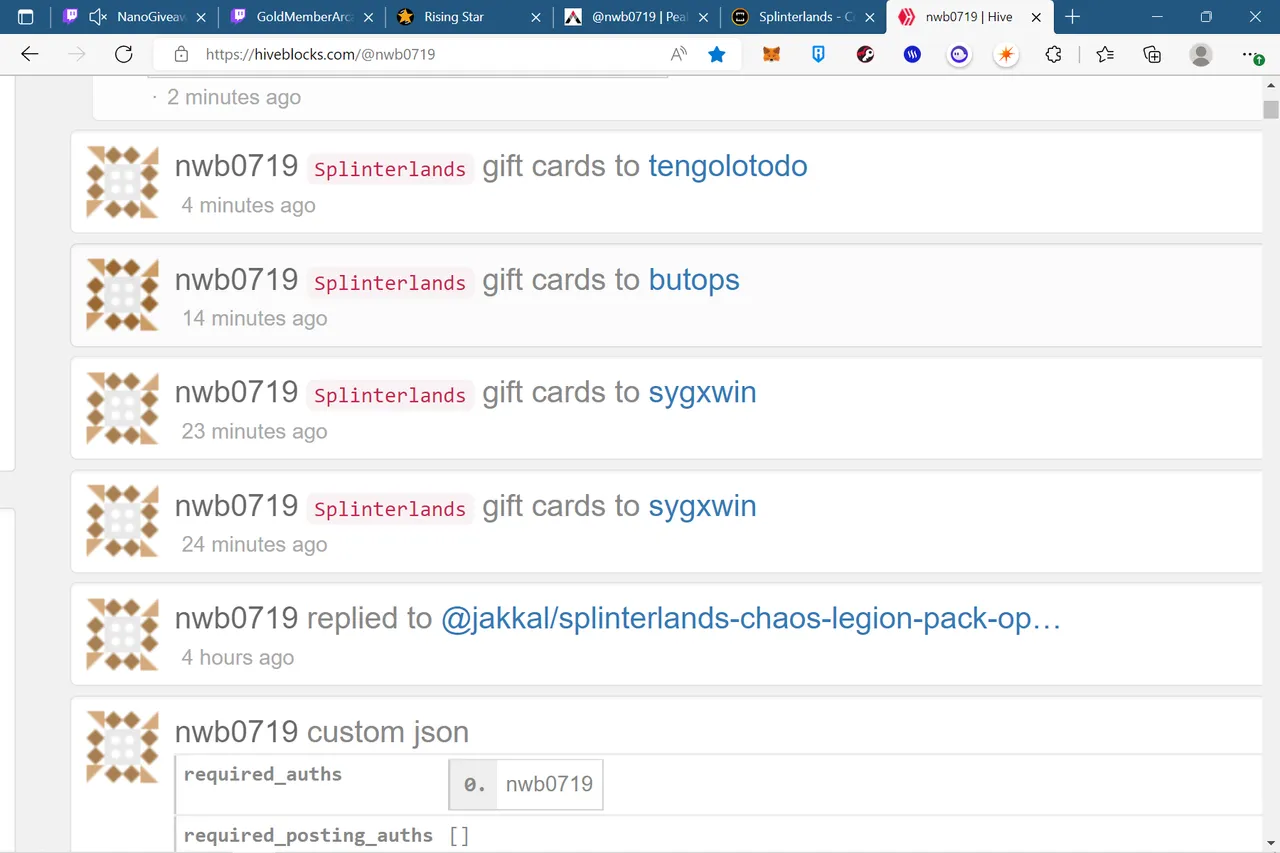Image resolution: width=1280 pixels, height=853 pixels.
Task: Click Splinterlands tag in tengolotodo row
Action: [x=390, y=169]
